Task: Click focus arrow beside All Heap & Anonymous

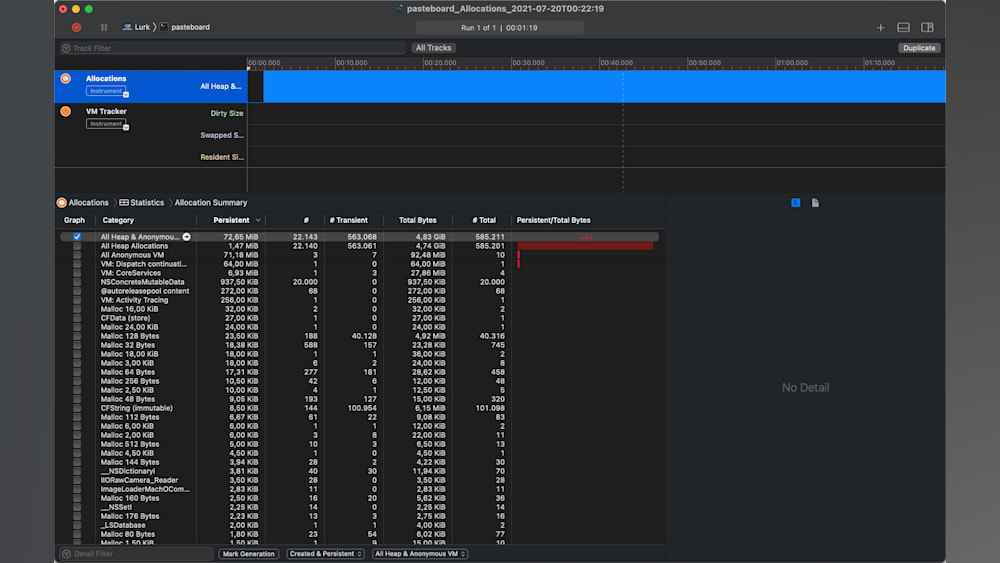Action: [x=187, y=237]
